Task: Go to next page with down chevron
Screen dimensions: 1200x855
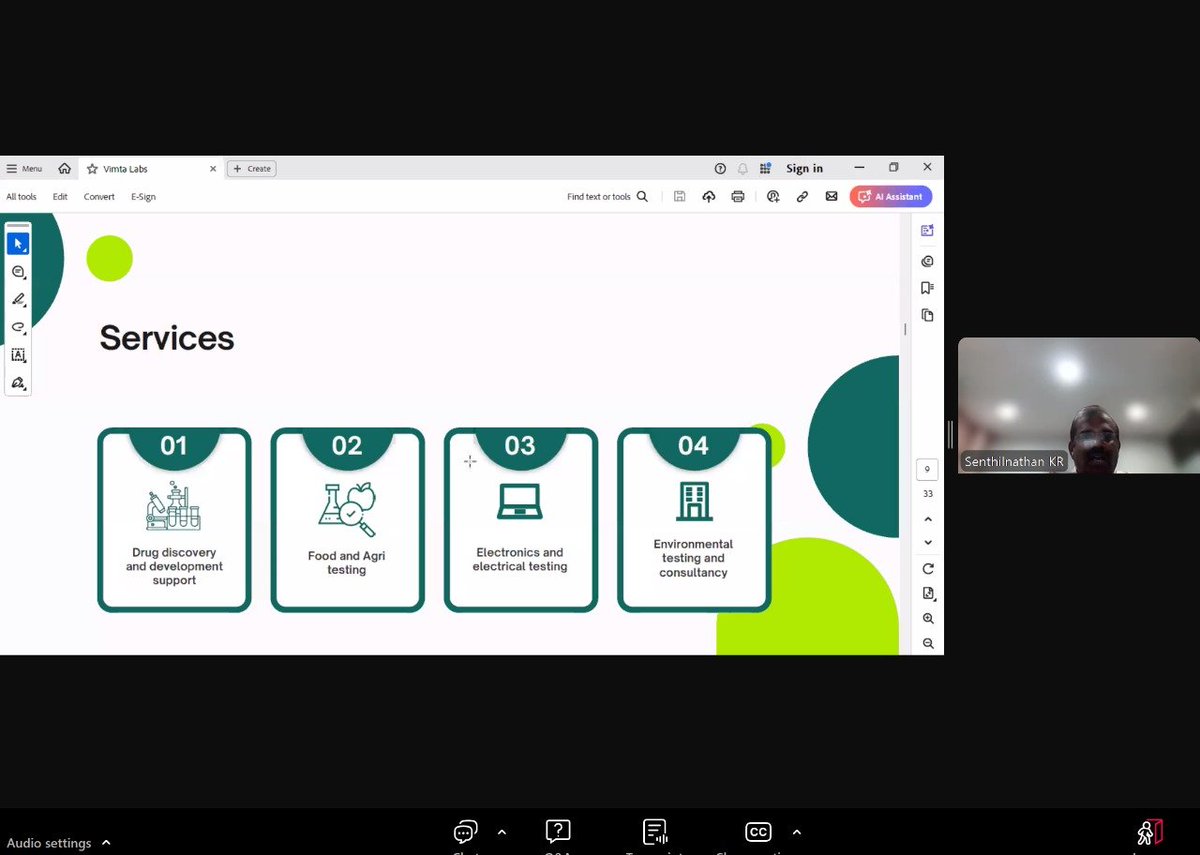Action: 928,543
